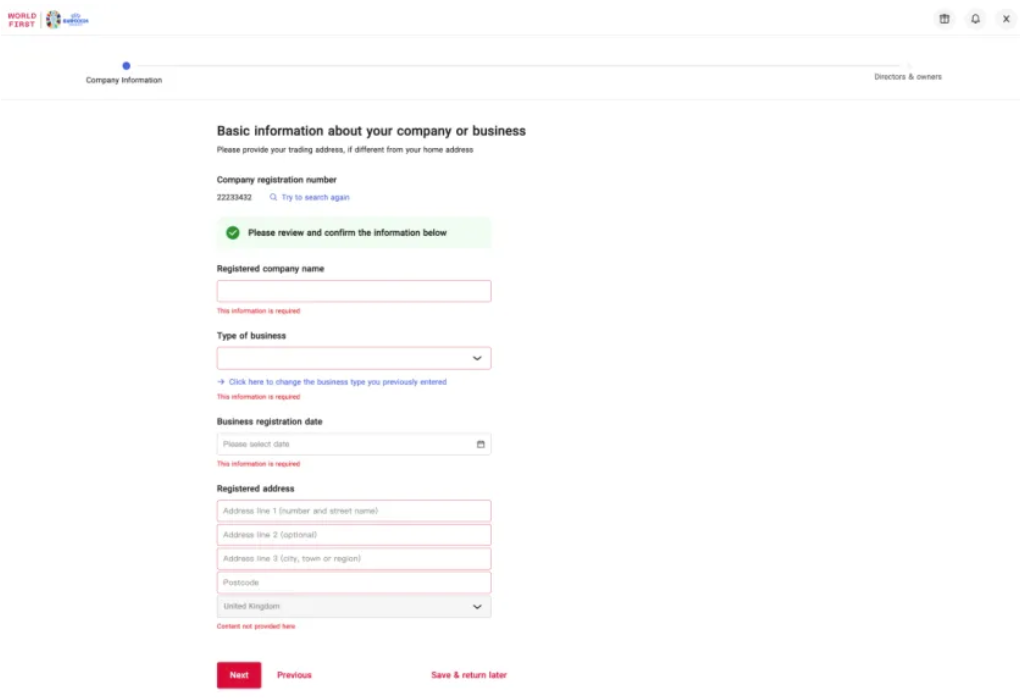Click Save & return later
This screenshot has width=1020, height=700.
point(469,675)
